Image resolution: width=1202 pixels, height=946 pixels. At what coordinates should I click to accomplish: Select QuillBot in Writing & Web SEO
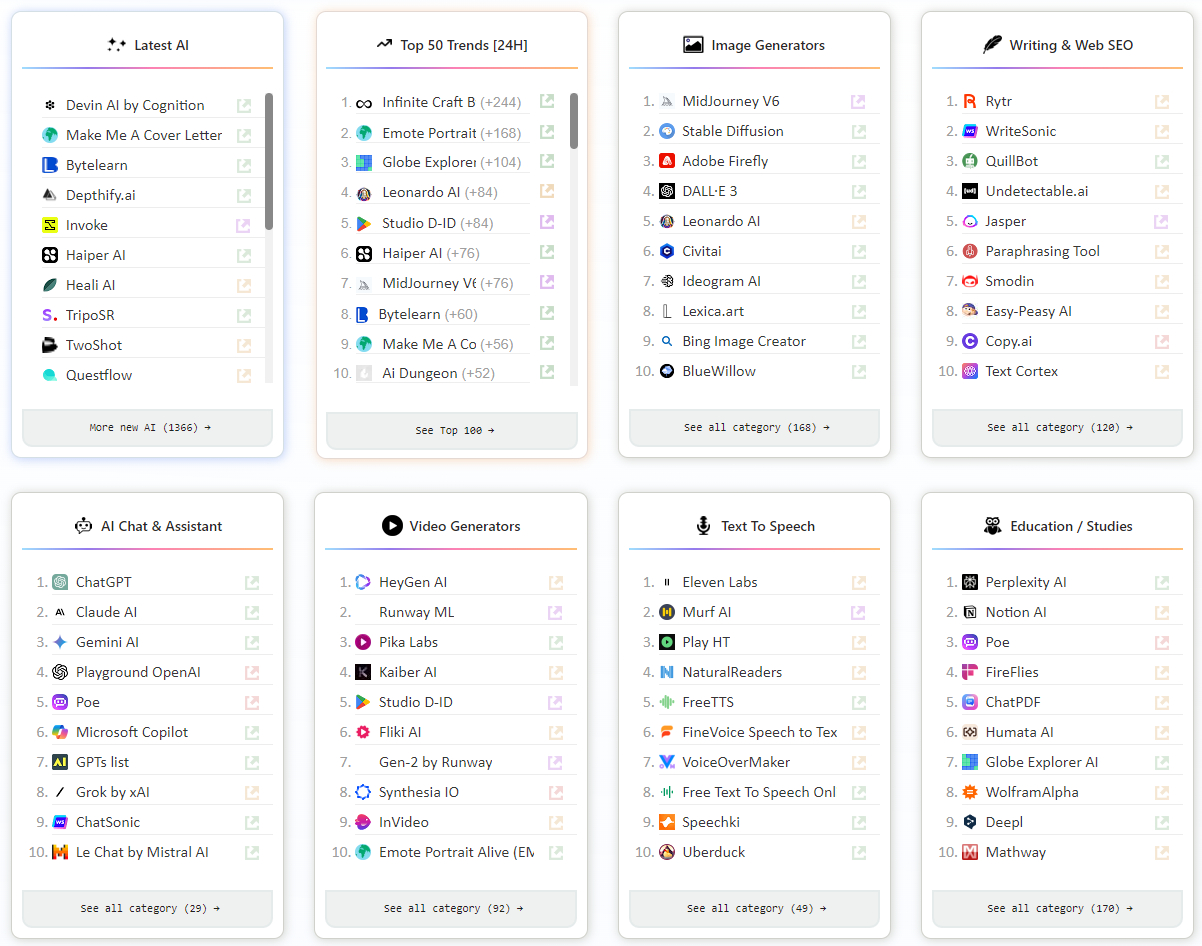(x=1012, y=161)
